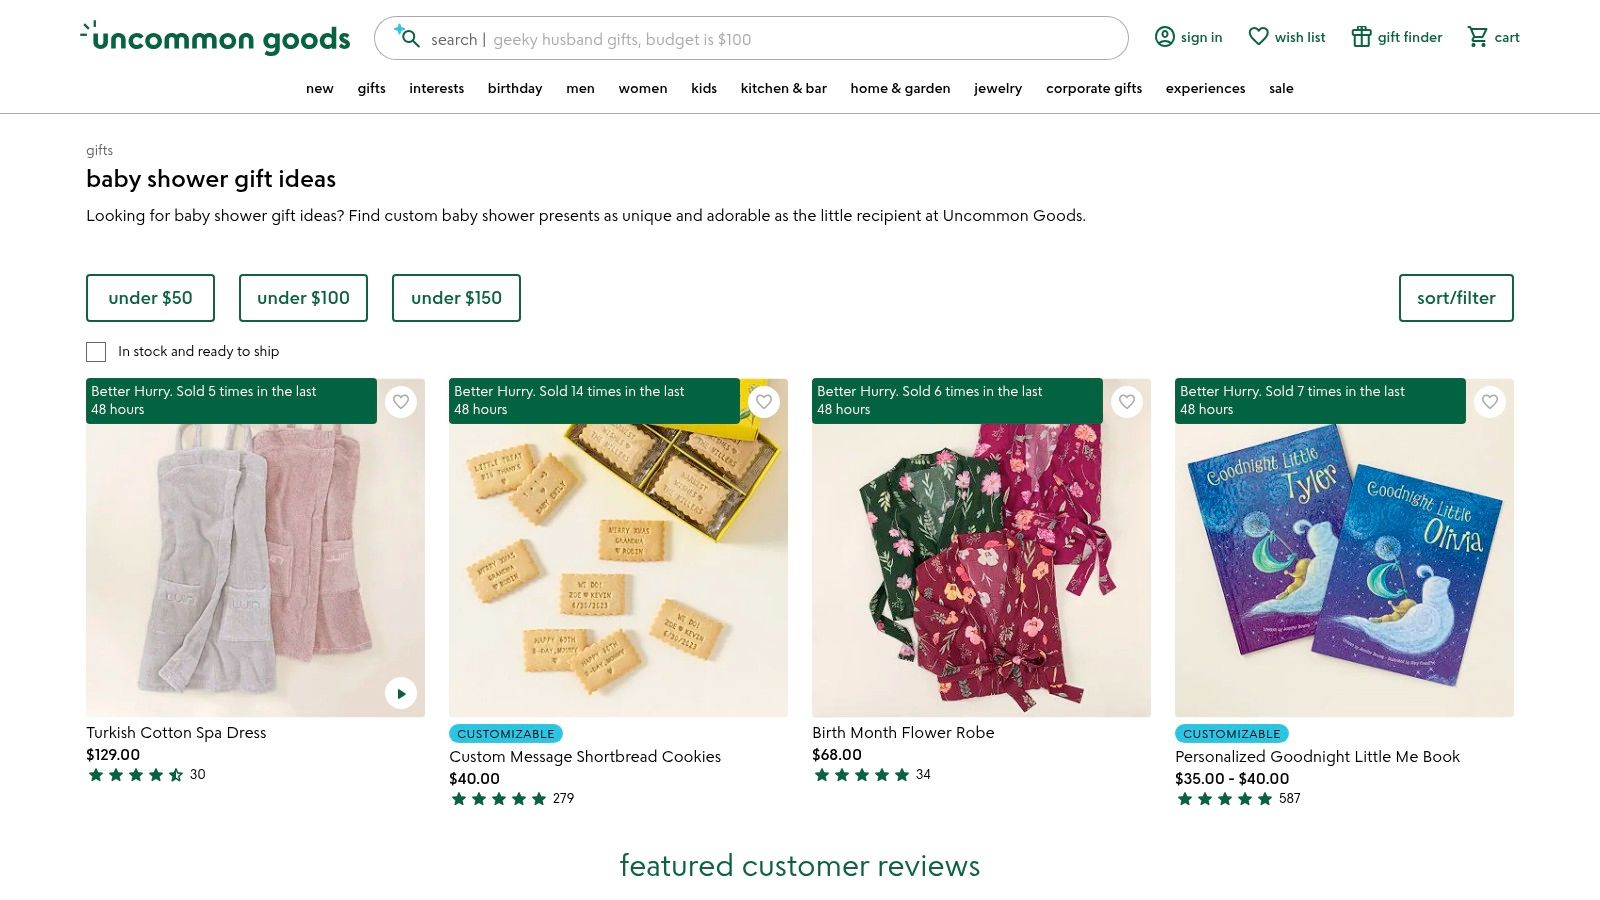
Task: Filter gifts by under $100
Action: click(303, 298)
